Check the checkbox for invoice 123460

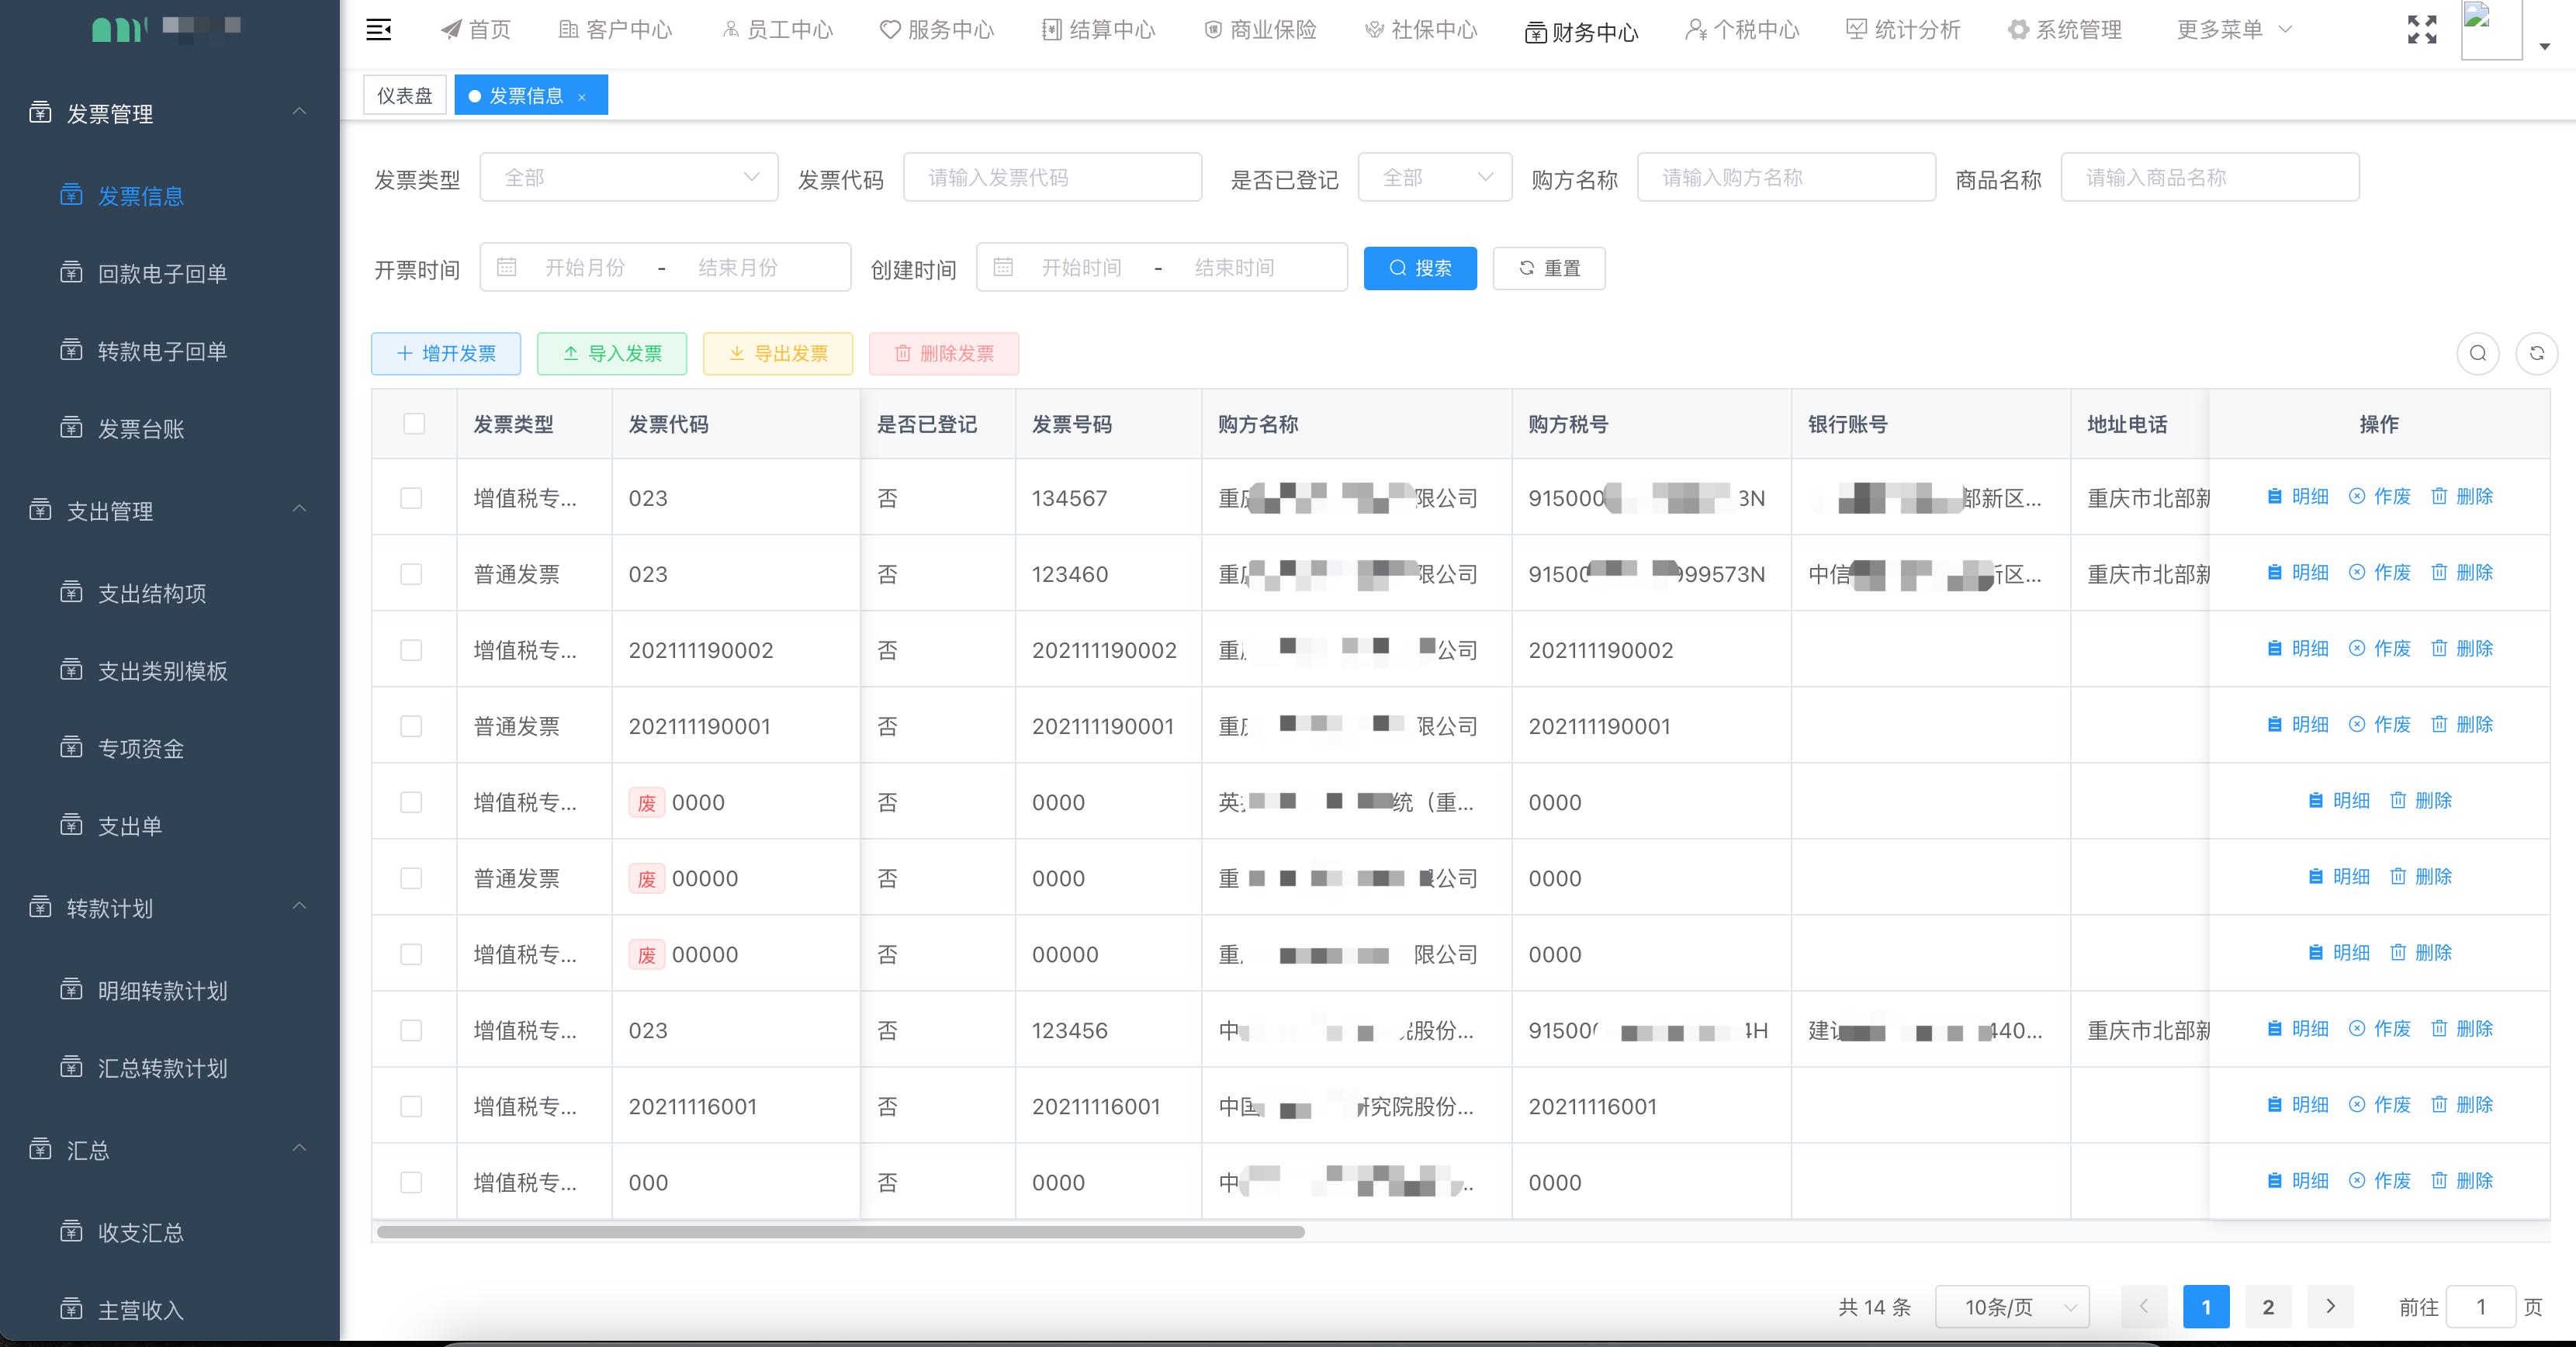click(411, 574)
